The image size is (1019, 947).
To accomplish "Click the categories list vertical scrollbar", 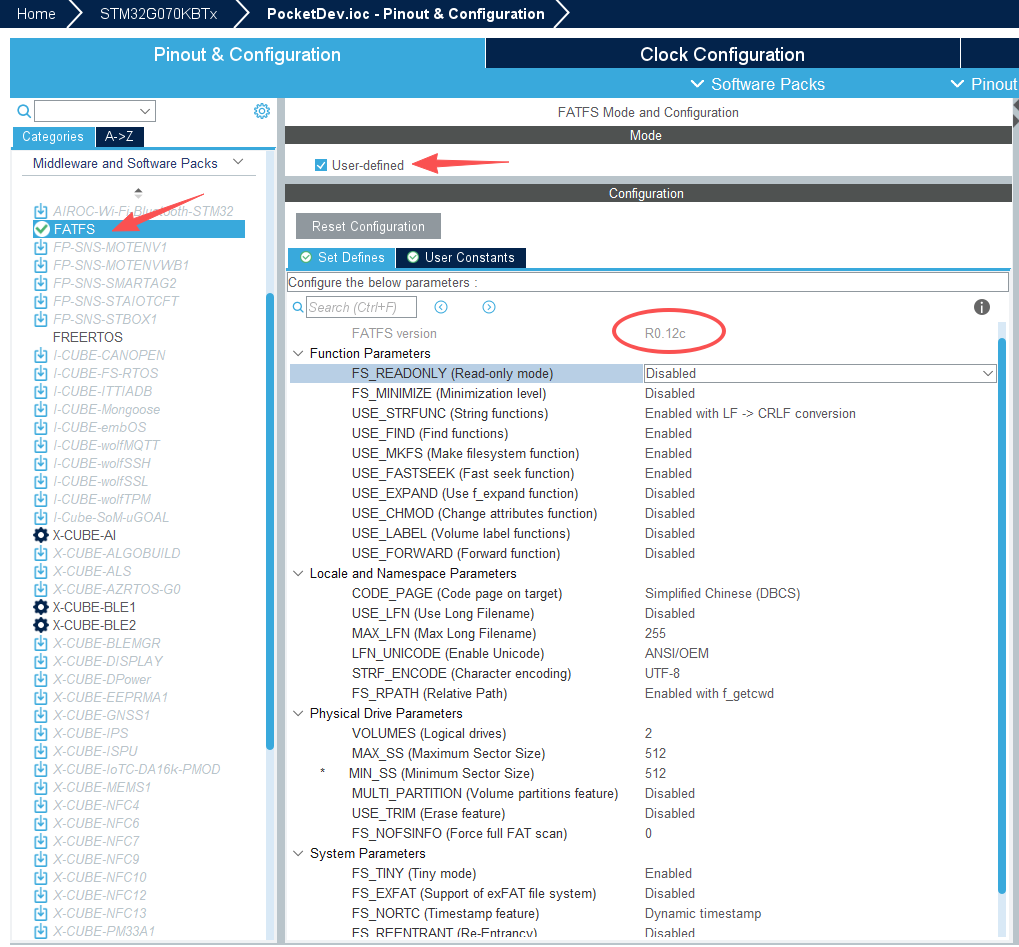I will pyautogui.click(x=270, y=521).
